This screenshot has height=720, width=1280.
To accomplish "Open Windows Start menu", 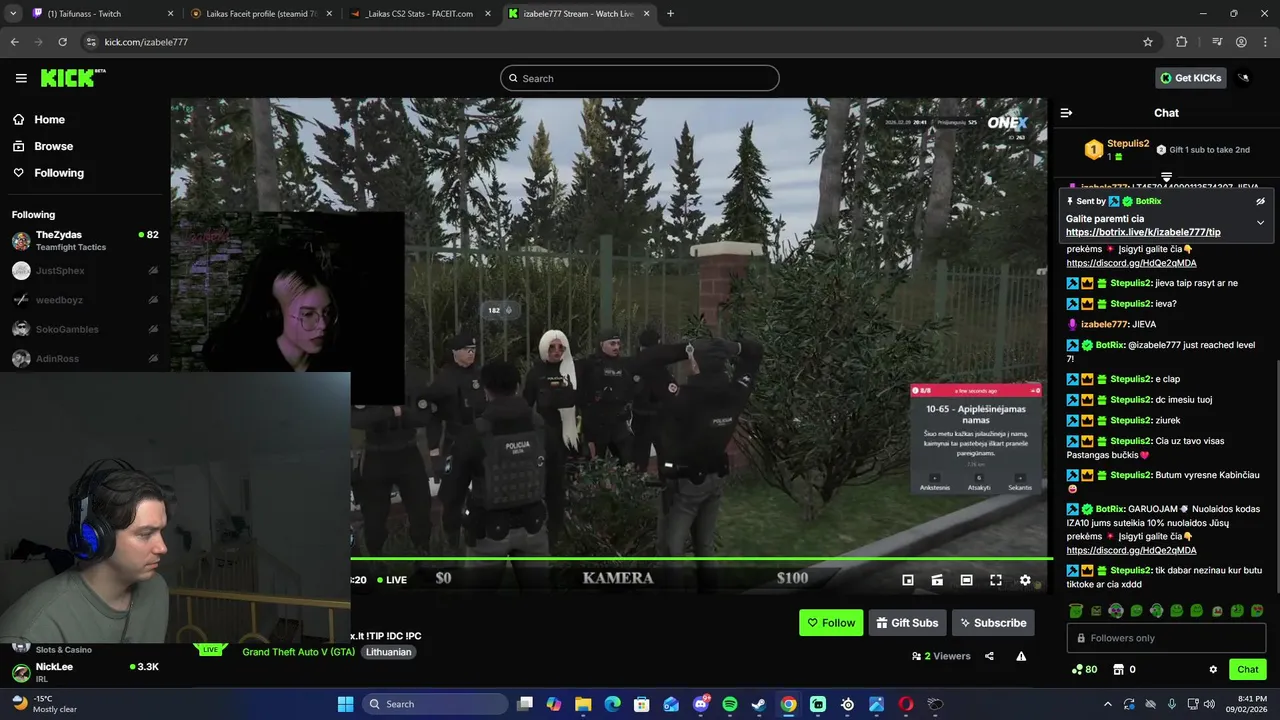I will pyautogui.click(x=346, y=704).
